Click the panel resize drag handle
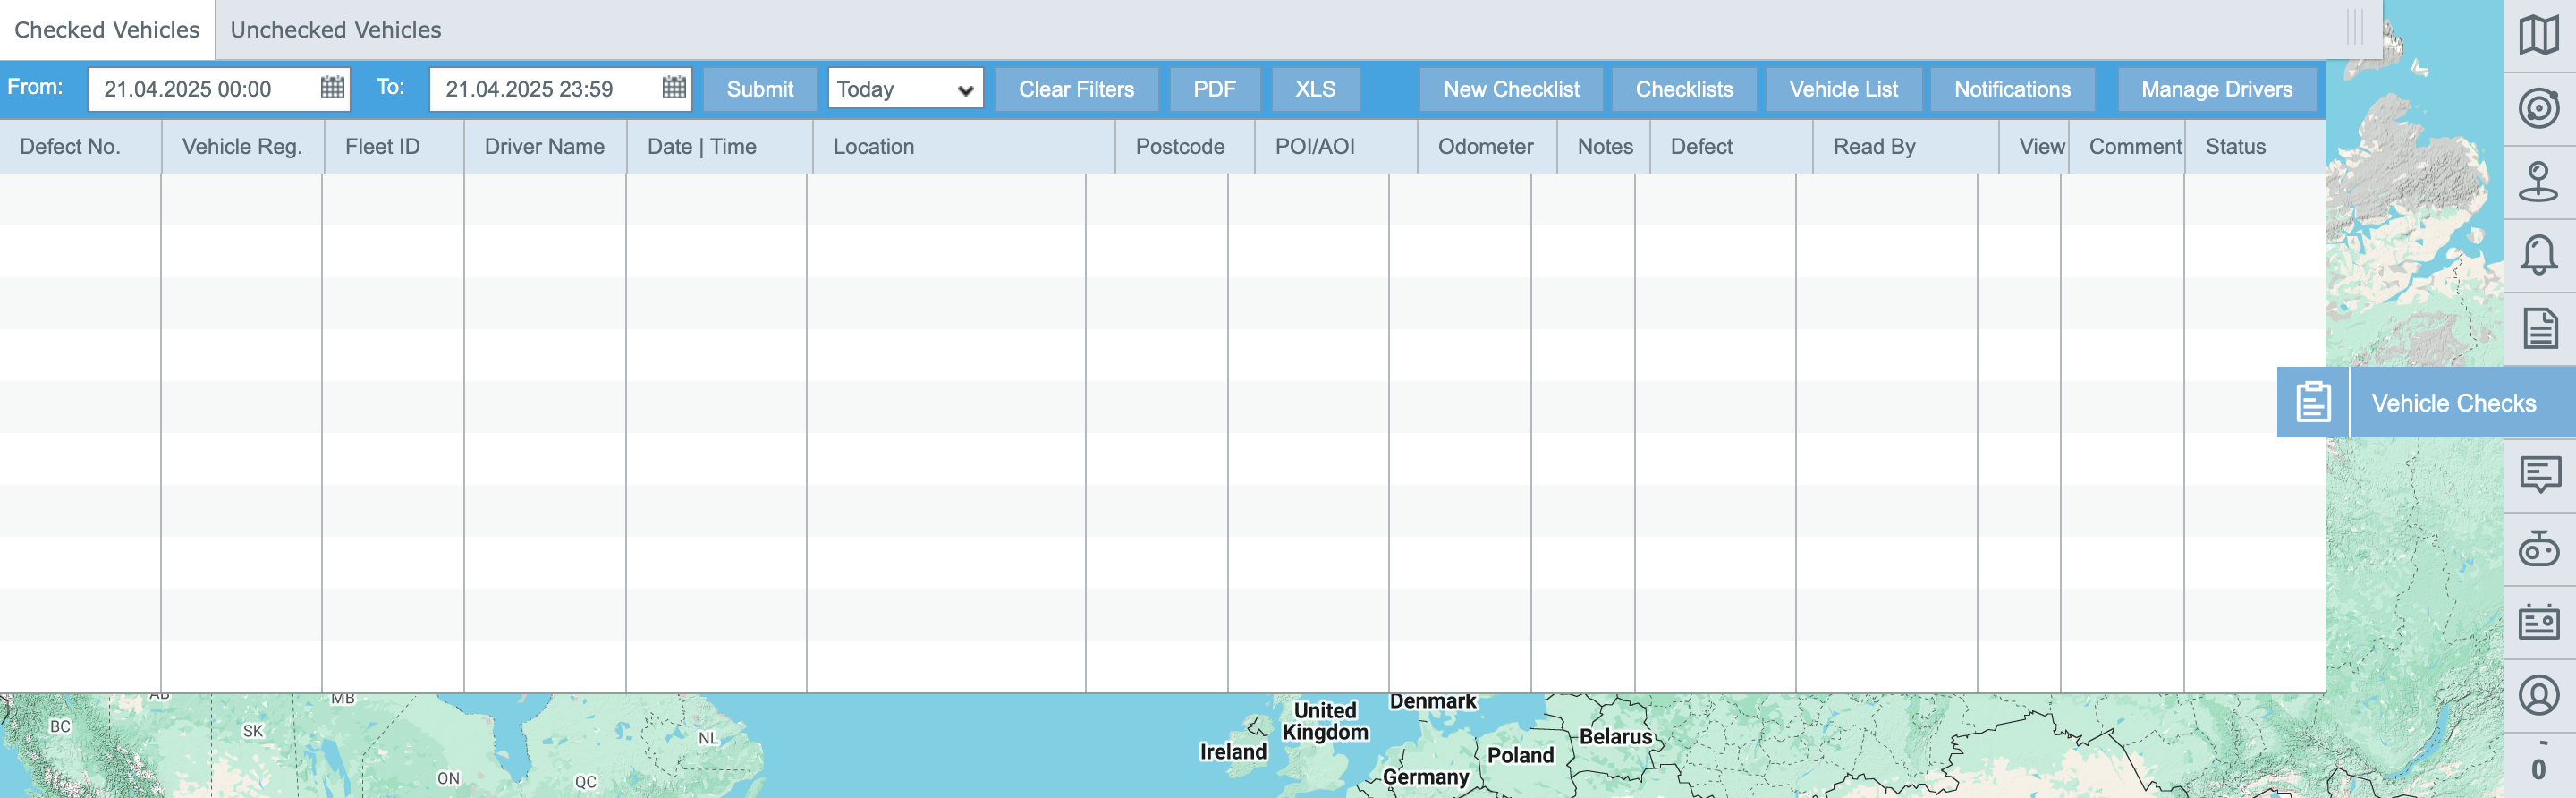2576x798 pixels. pos(2354,28)
